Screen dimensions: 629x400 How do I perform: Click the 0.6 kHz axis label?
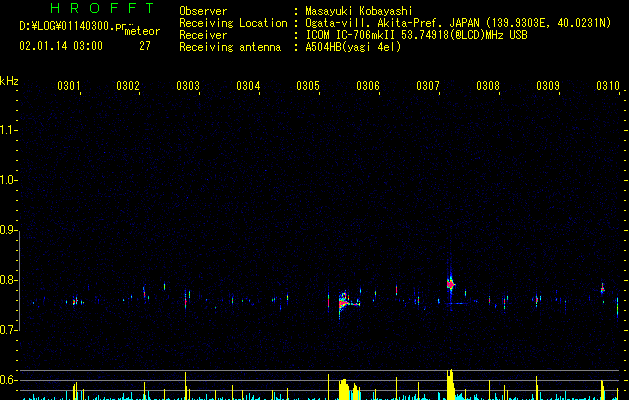click(7, 380)
